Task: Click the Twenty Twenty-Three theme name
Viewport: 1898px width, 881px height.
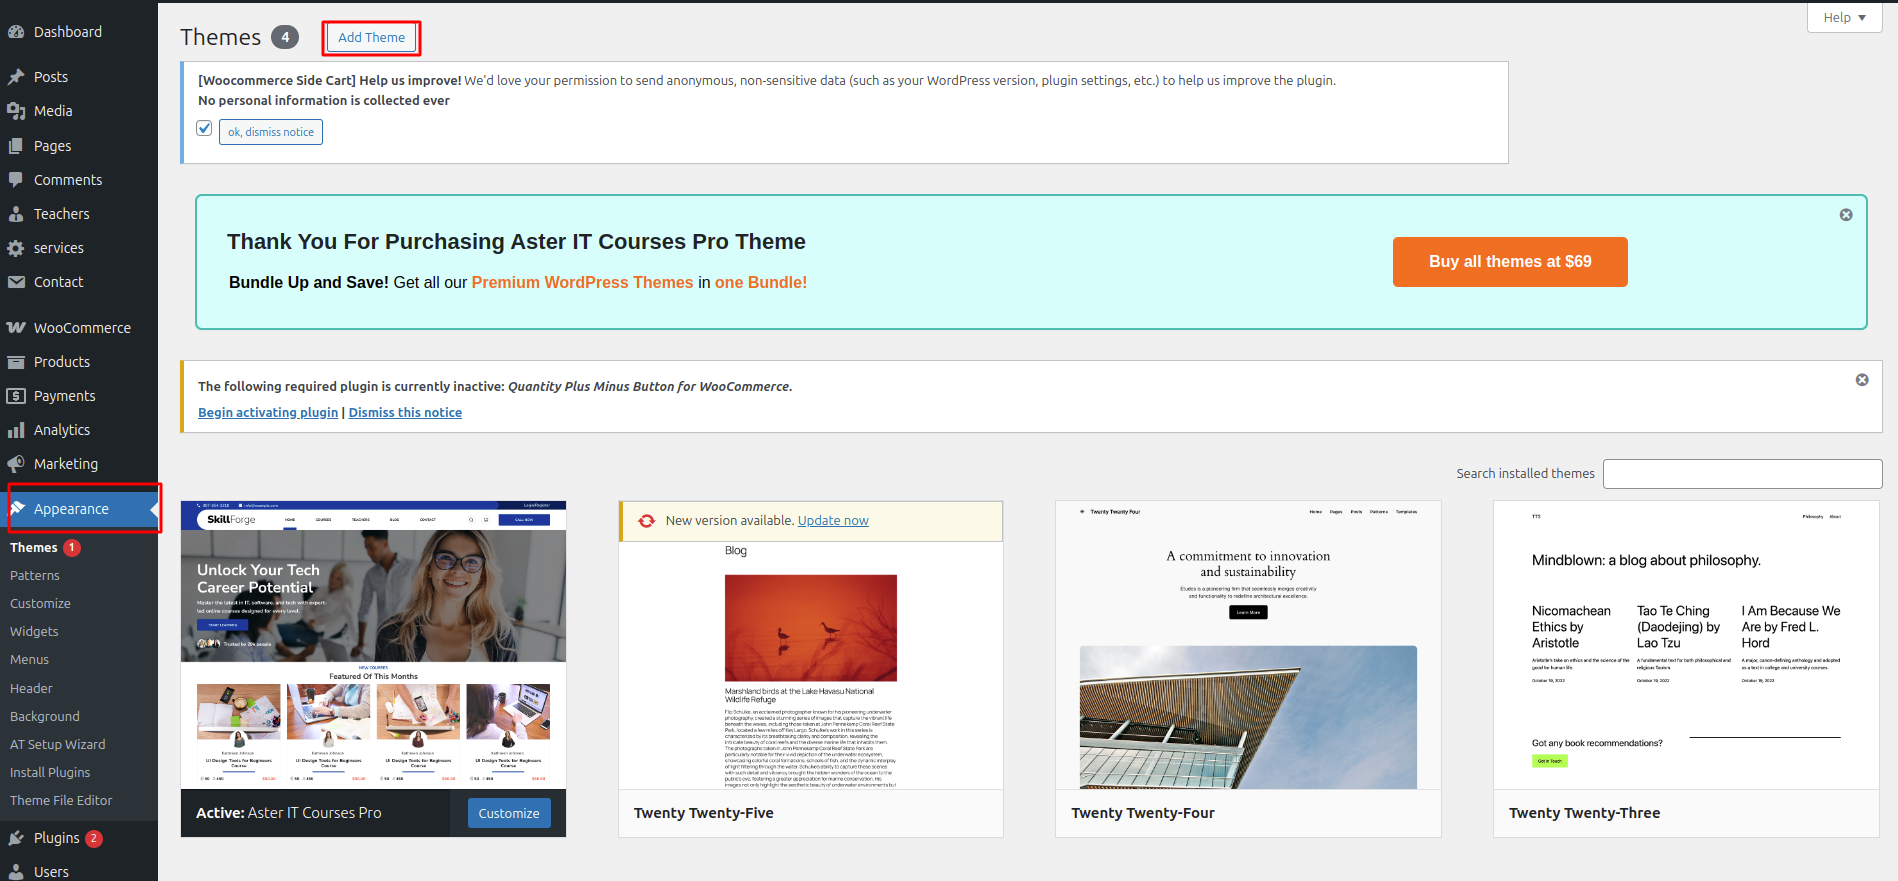Action: pyautogui.click(x=1584, y=814)
